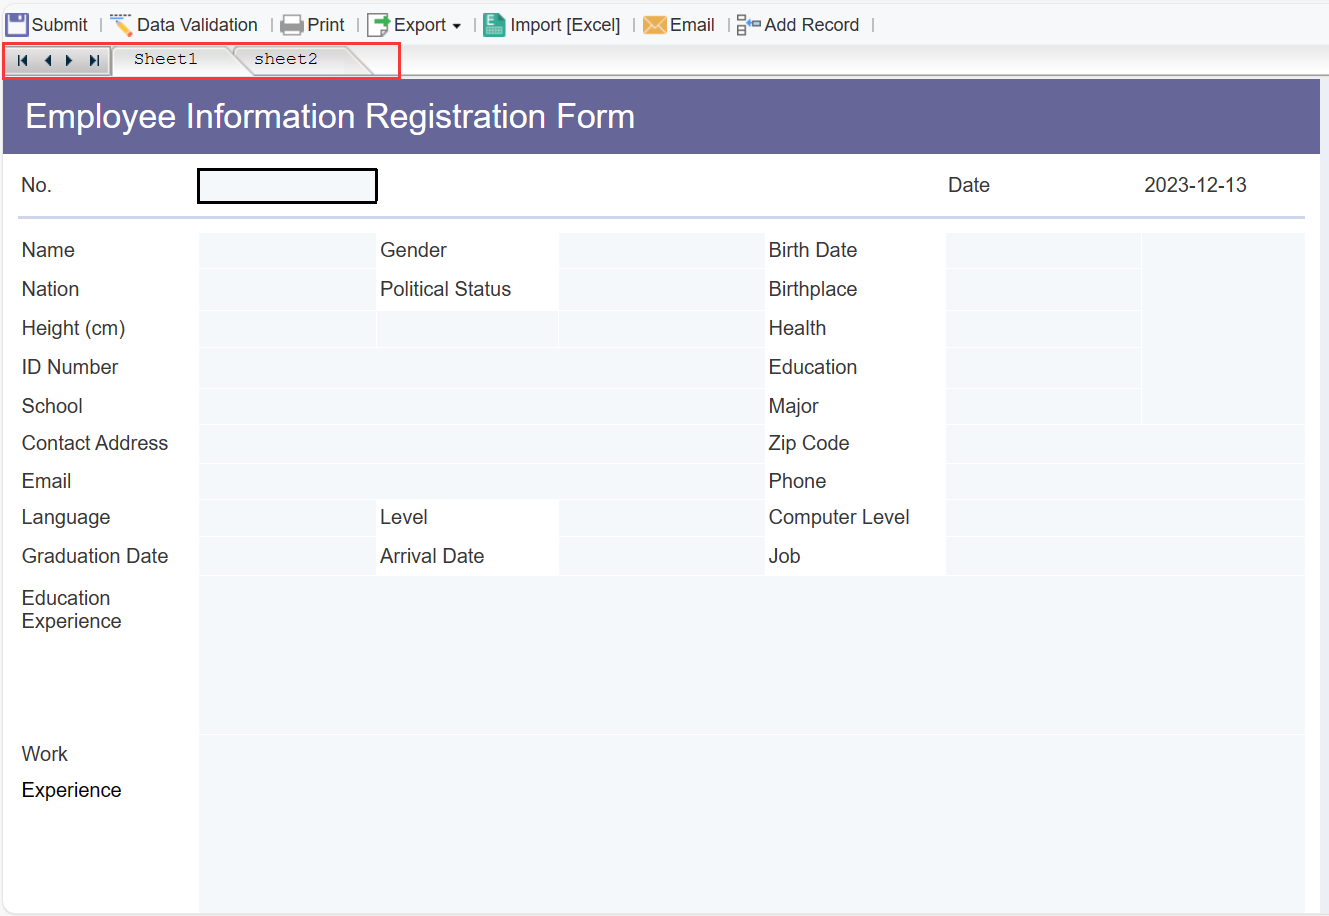The image size is (1329, 916).
Task: Select the Data Validation wand icon
Action: click(x=120, y=24)
